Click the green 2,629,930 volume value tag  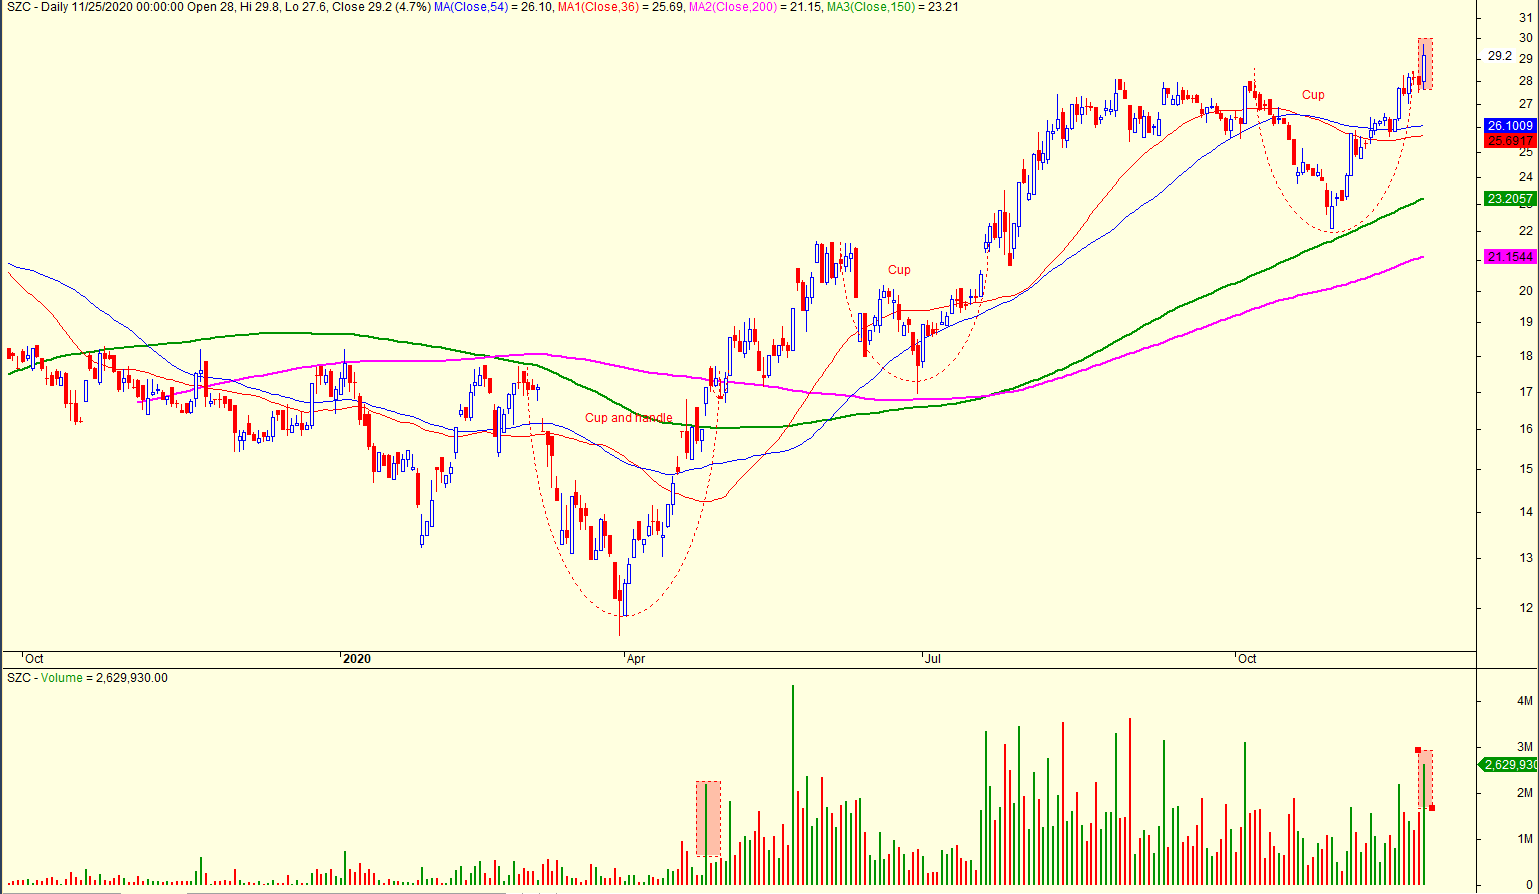click(1509, 765)
